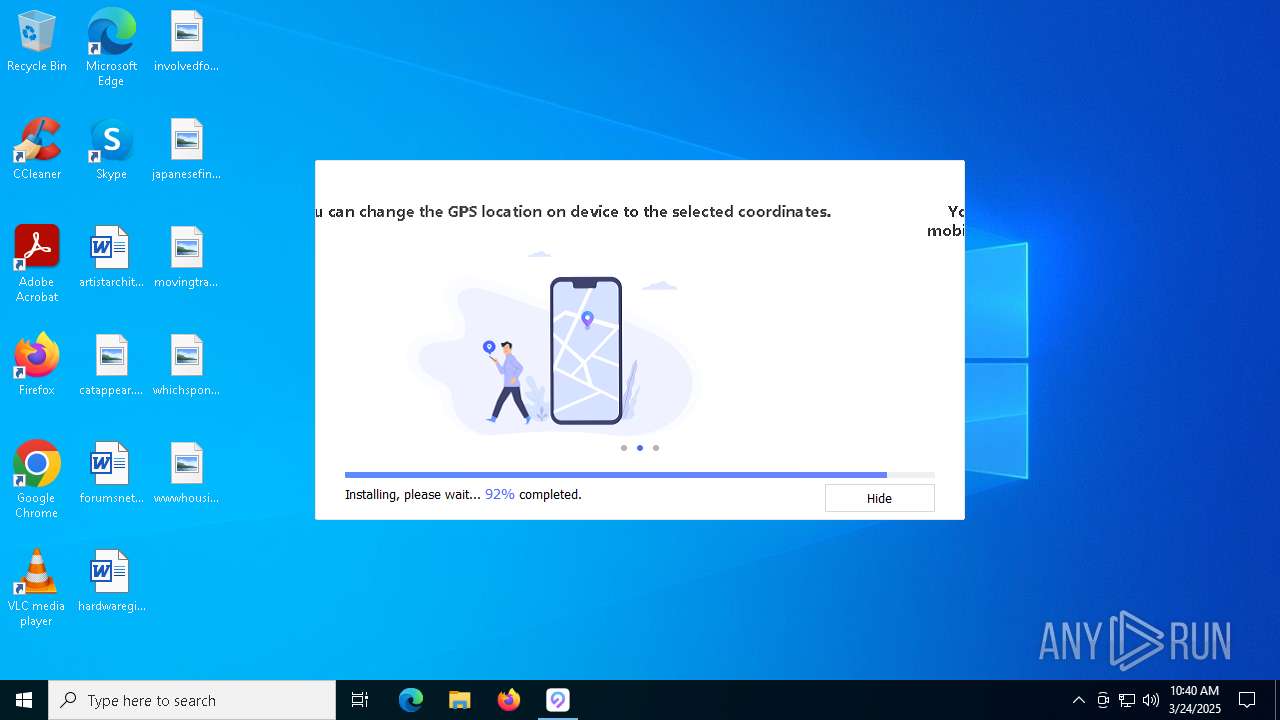Viewport: 1280px width, 720px height.
Task: Open VLC media player shortcut
Action: click(37, 588)
